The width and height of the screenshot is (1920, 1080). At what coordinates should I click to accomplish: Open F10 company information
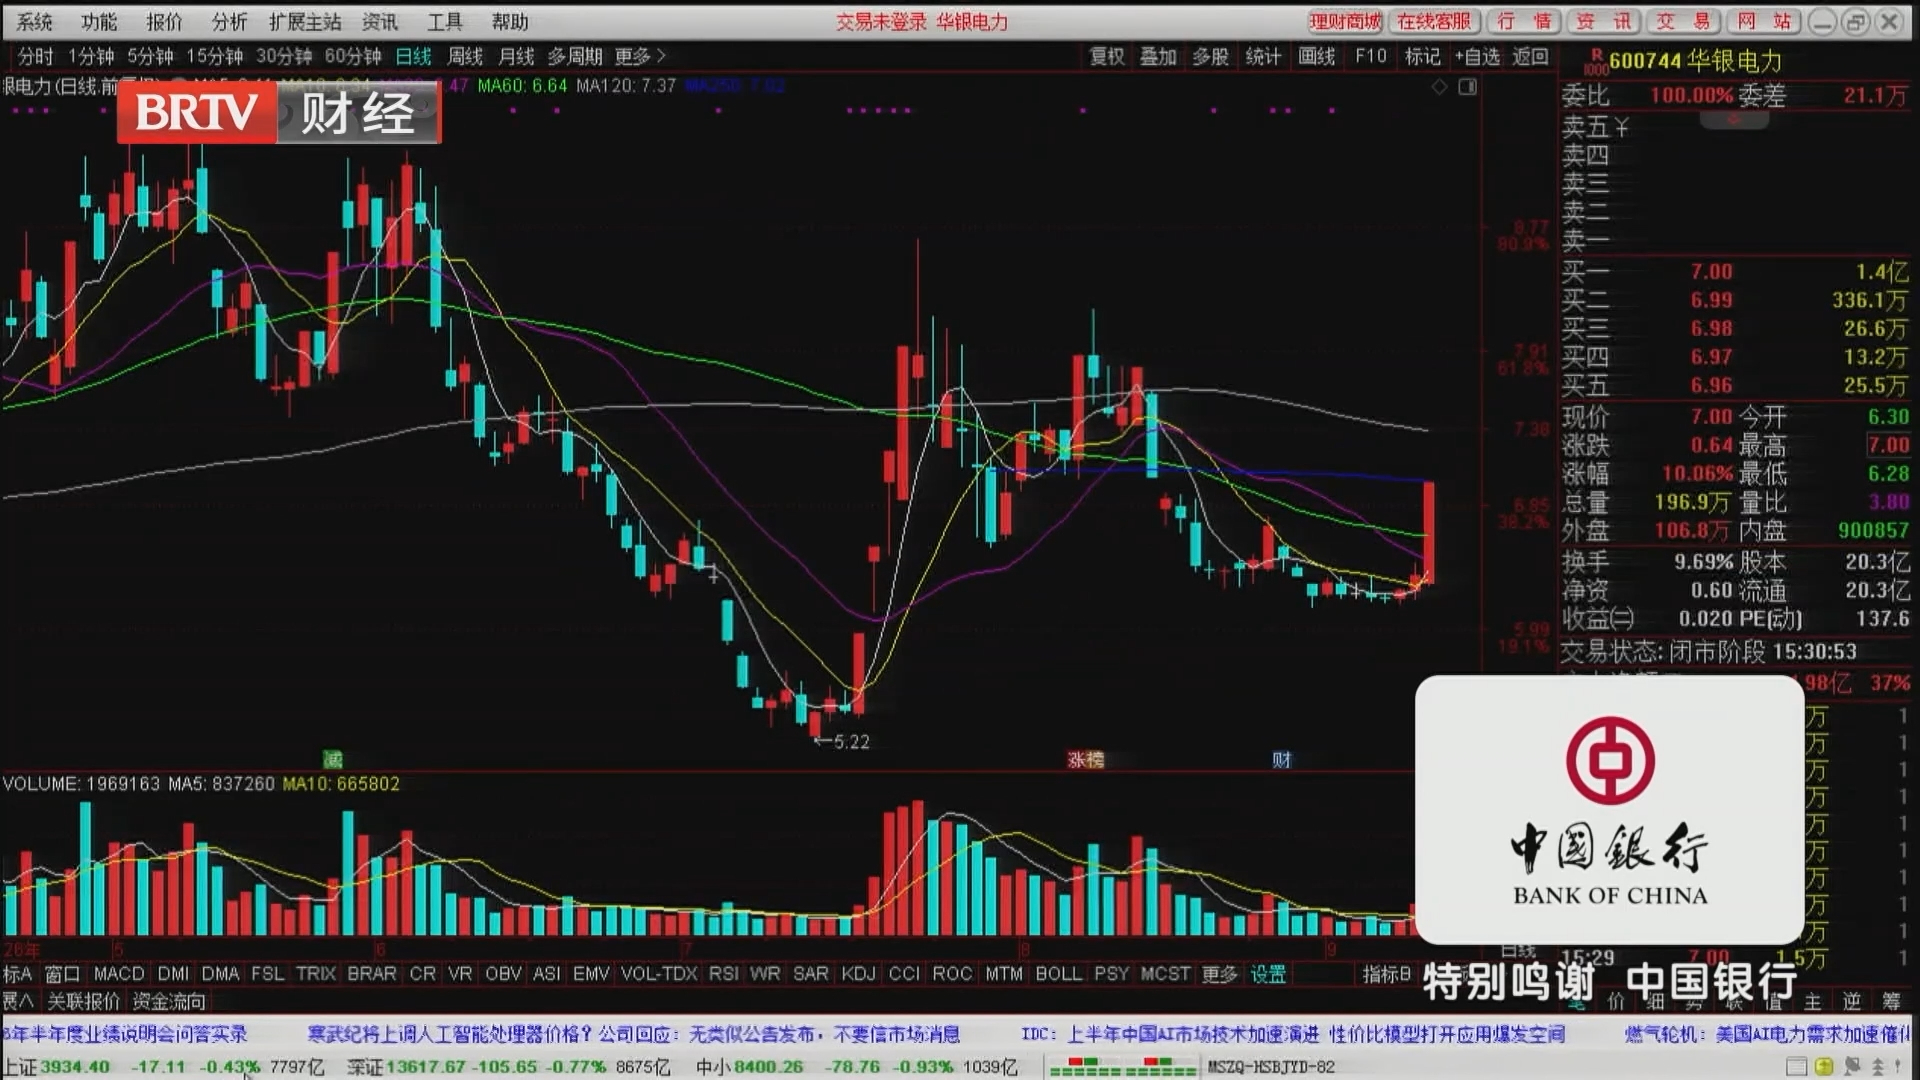(x=1371, y=57)
